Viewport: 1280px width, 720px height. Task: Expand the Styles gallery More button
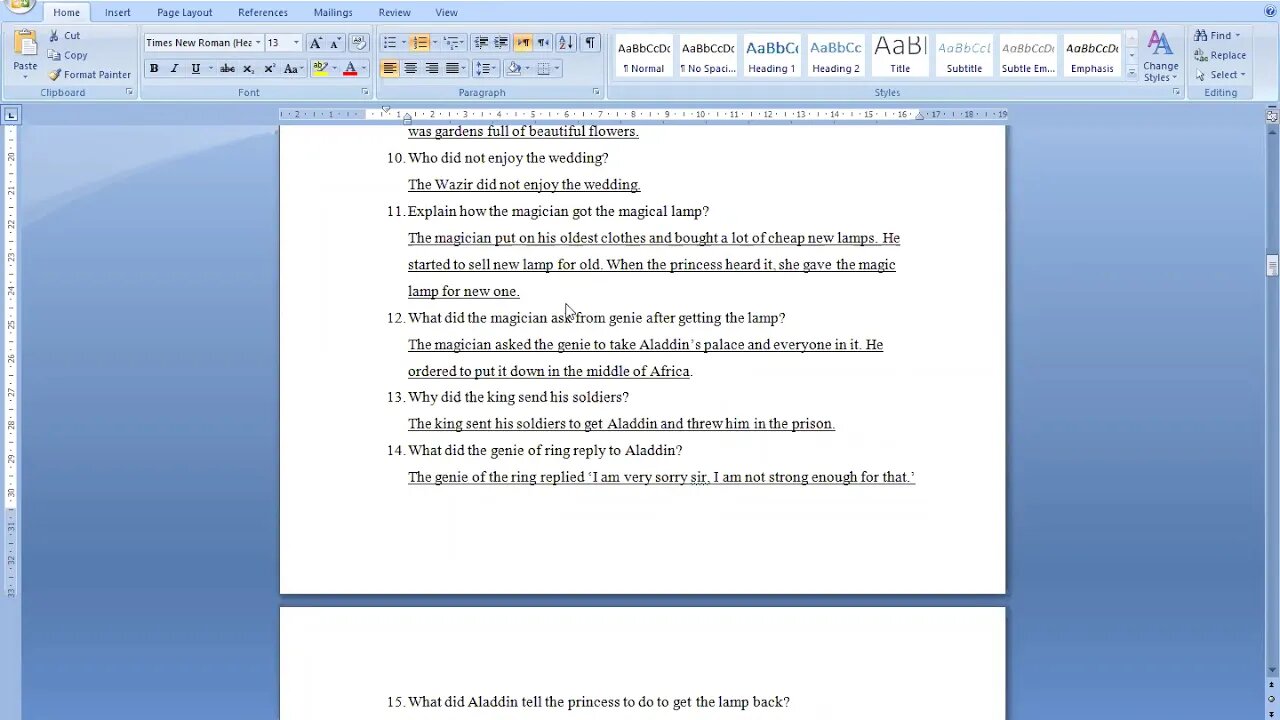pyautogui.click(x=1132, y=74)
